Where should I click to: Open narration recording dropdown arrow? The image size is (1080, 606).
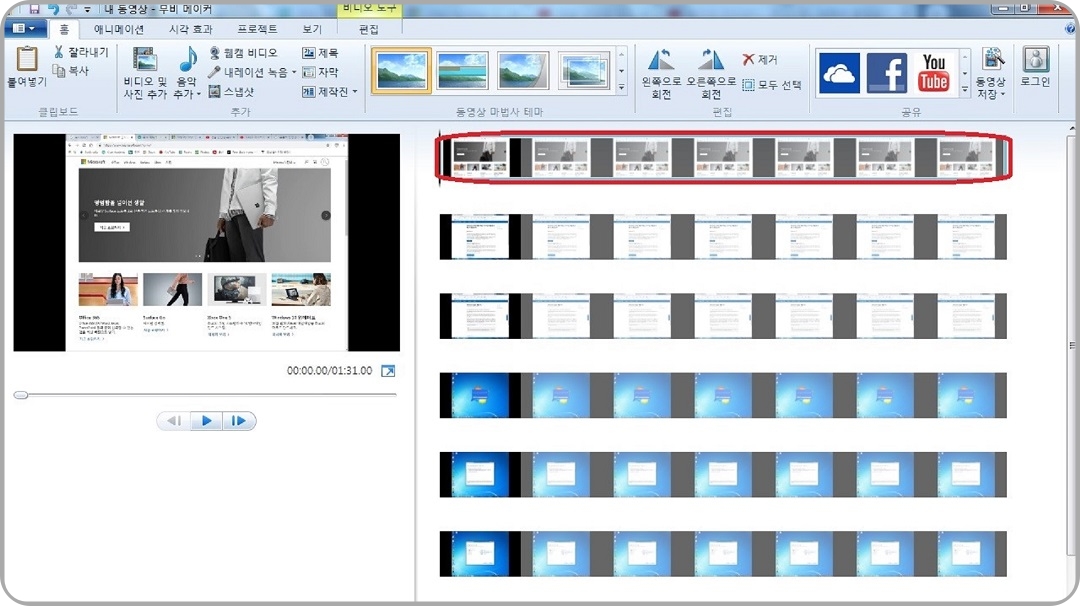point(294,72)
